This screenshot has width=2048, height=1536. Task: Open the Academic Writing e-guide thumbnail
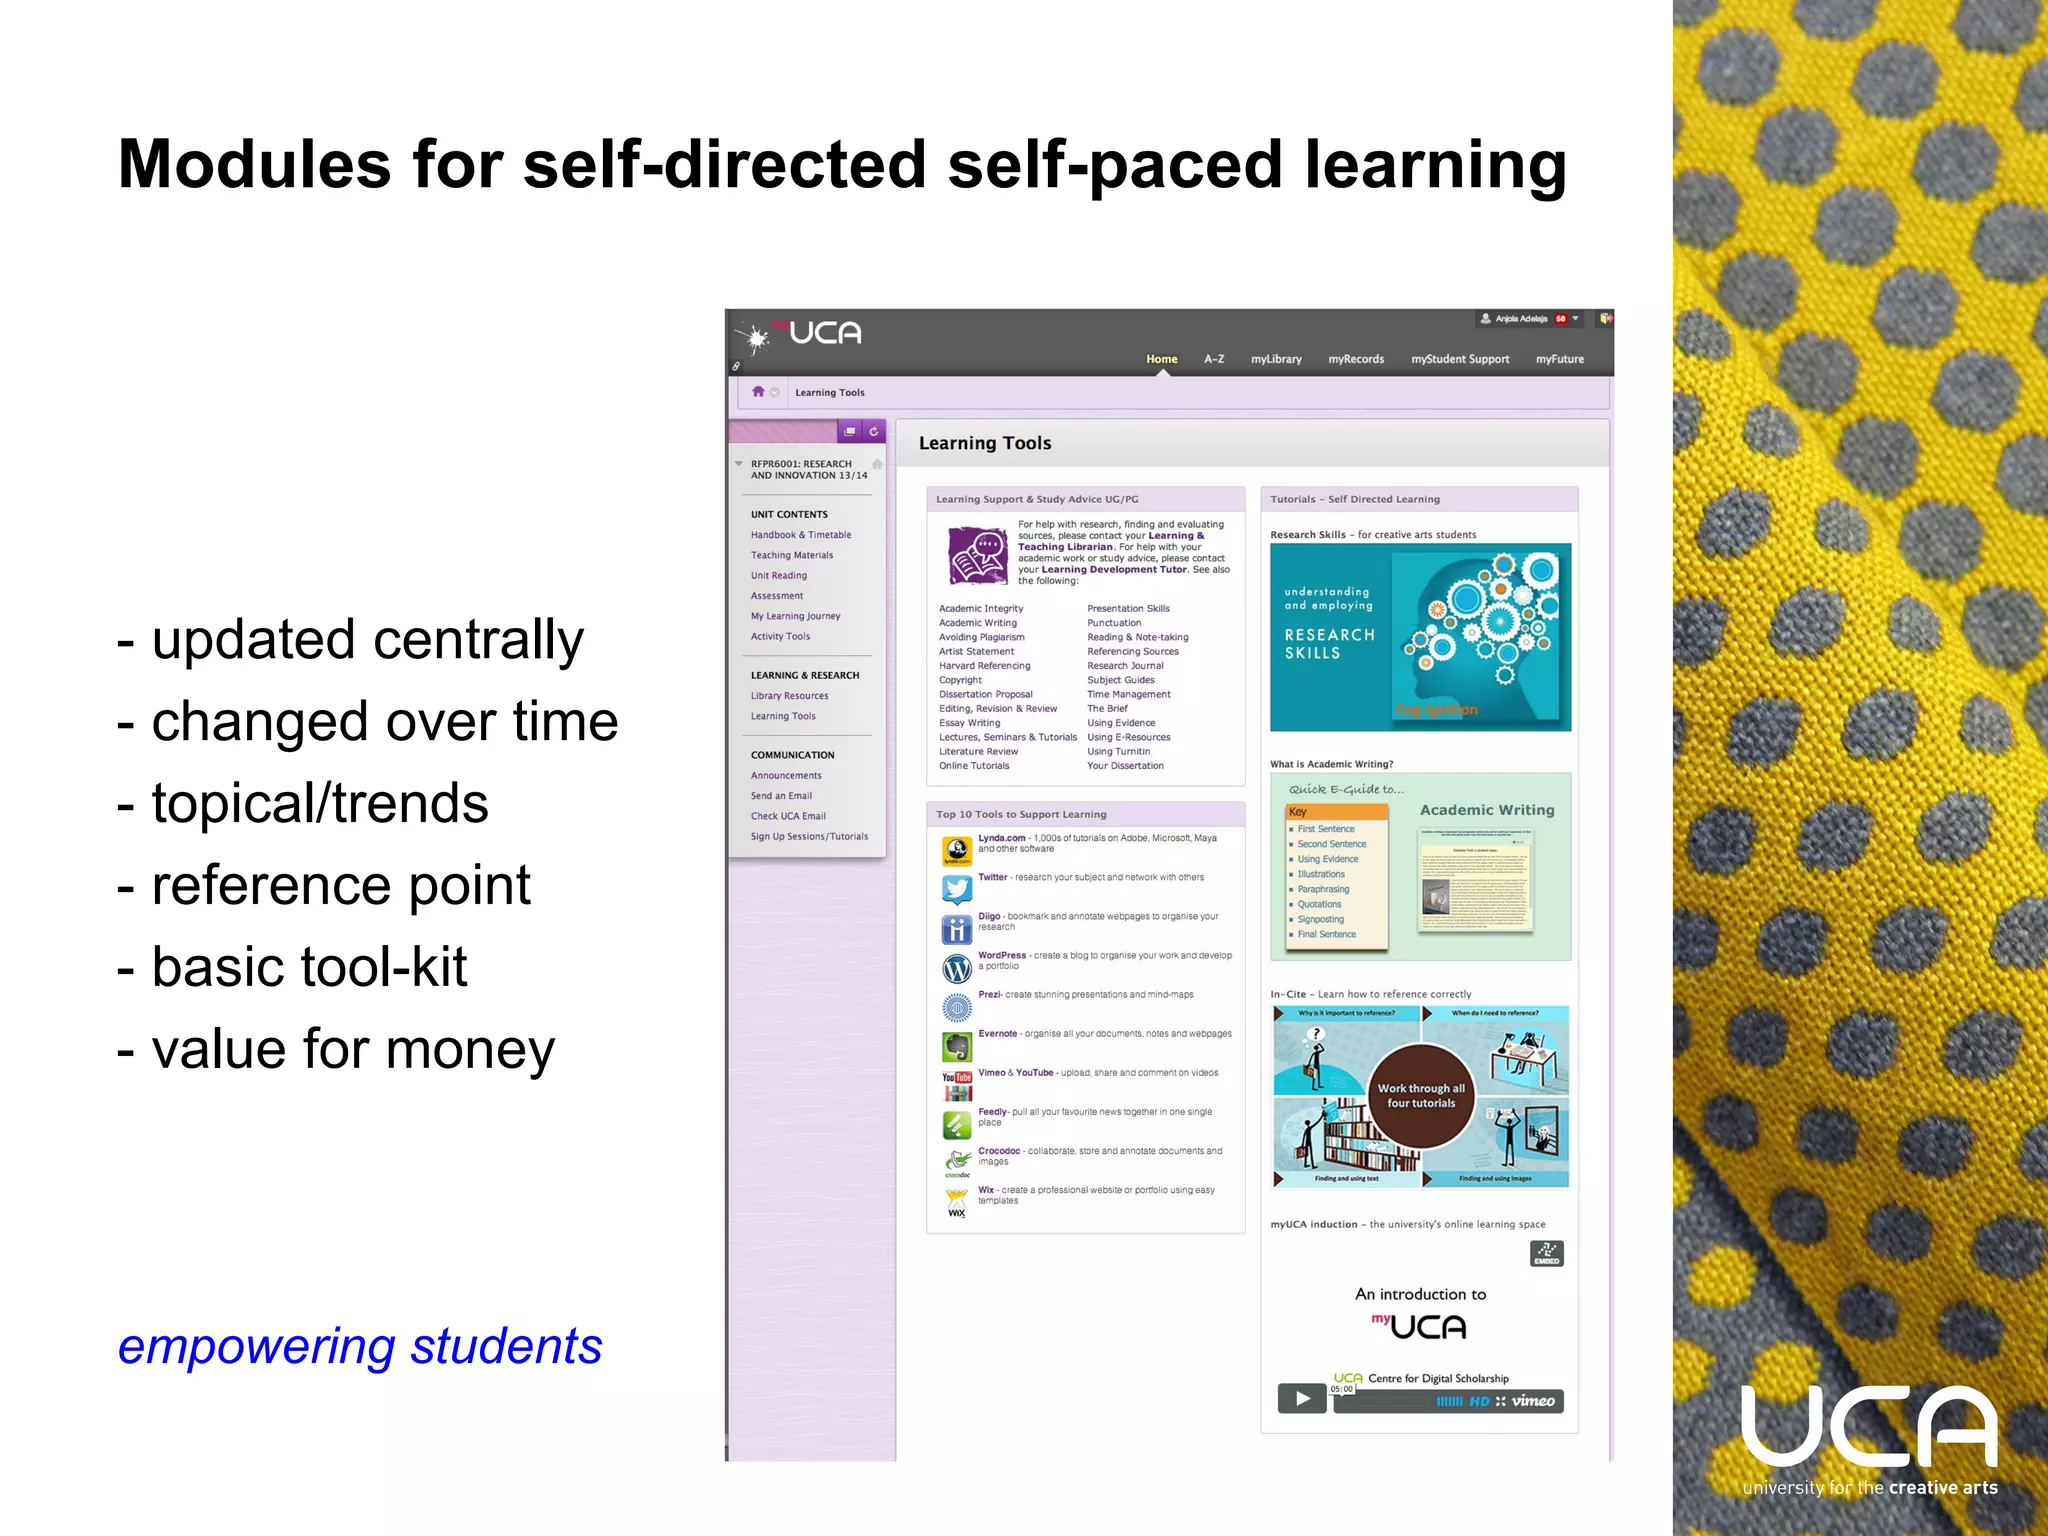1420,866
